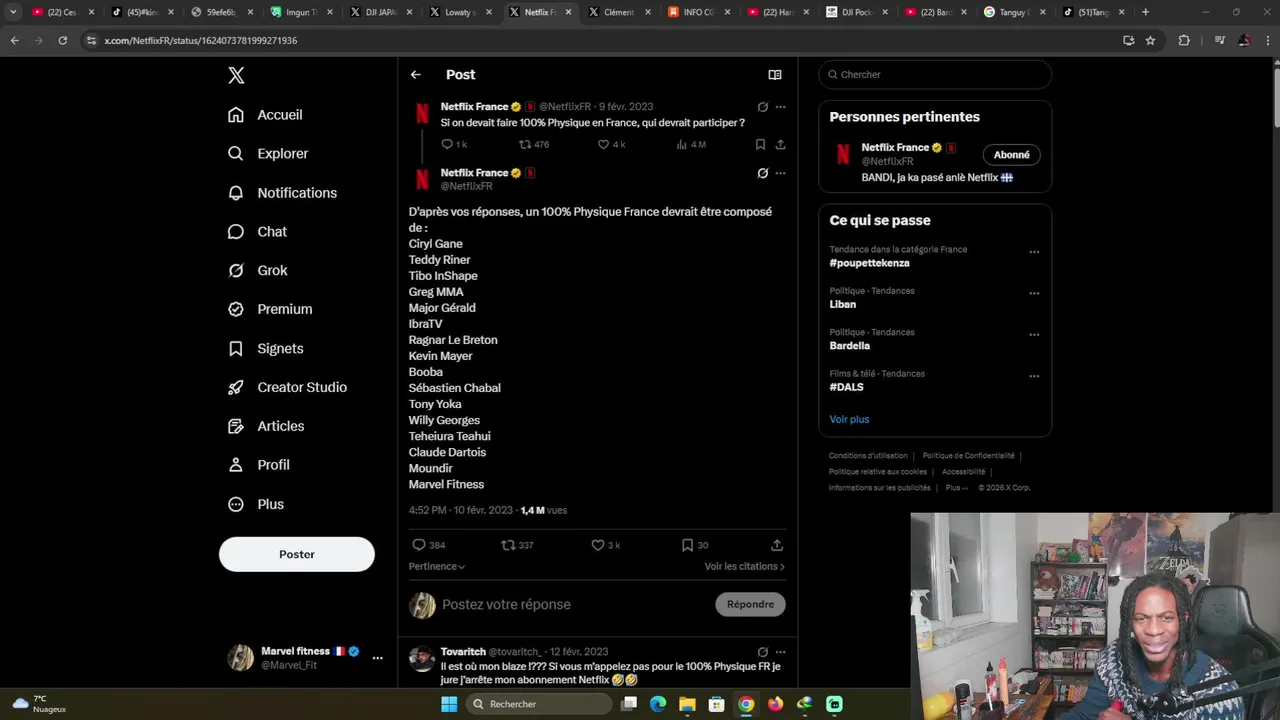1280x720 pixels.
Task: Open more options on first post
Action: 781,107
